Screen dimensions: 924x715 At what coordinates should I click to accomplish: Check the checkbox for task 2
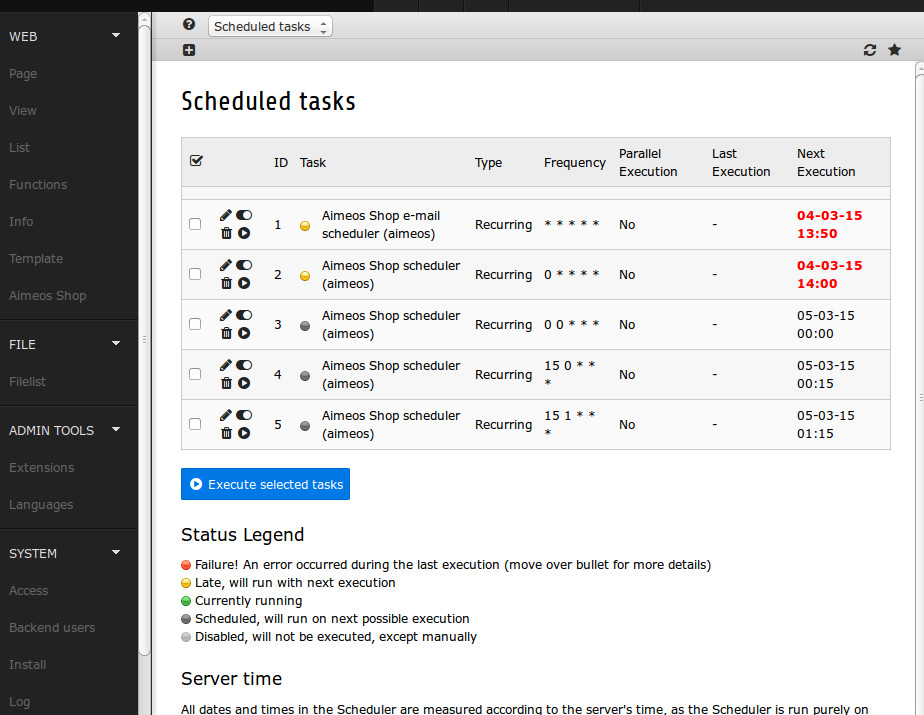pyautogui.click(x=195, y=274)
